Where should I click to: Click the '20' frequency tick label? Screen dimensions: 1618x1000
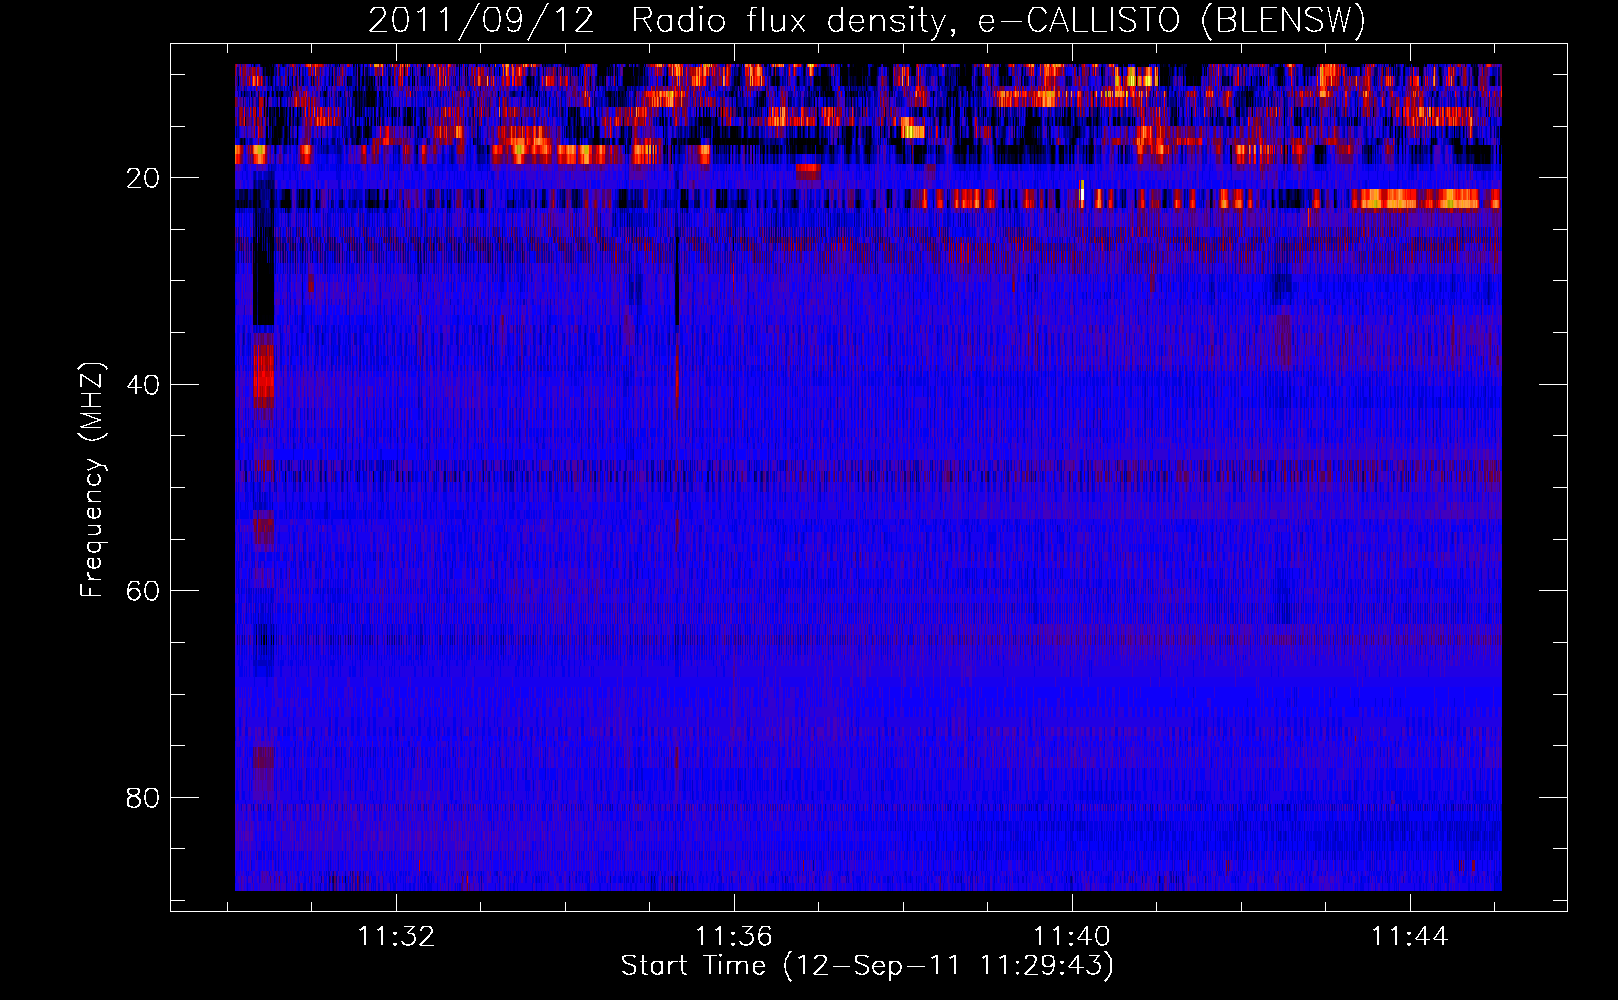[x=143, y=178]
